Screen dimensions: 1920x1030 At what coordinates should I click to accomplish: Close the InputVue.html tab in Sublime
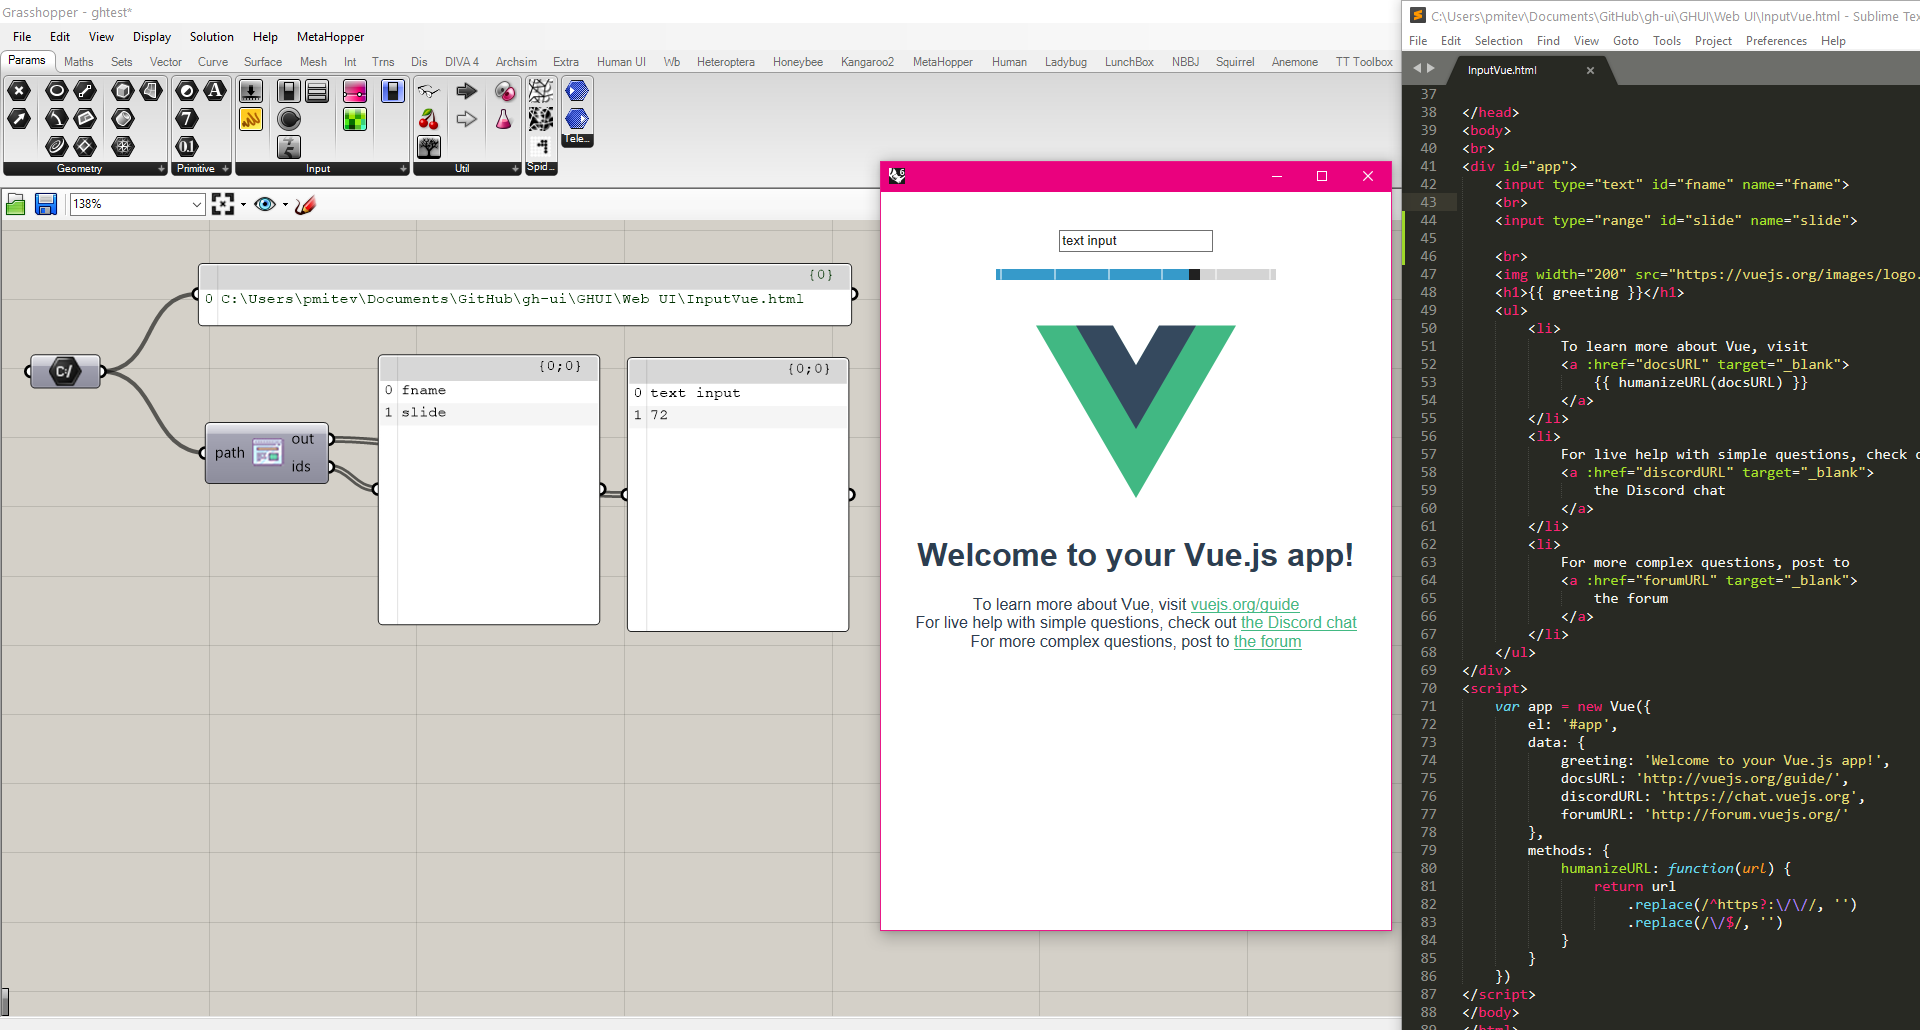1590,70
